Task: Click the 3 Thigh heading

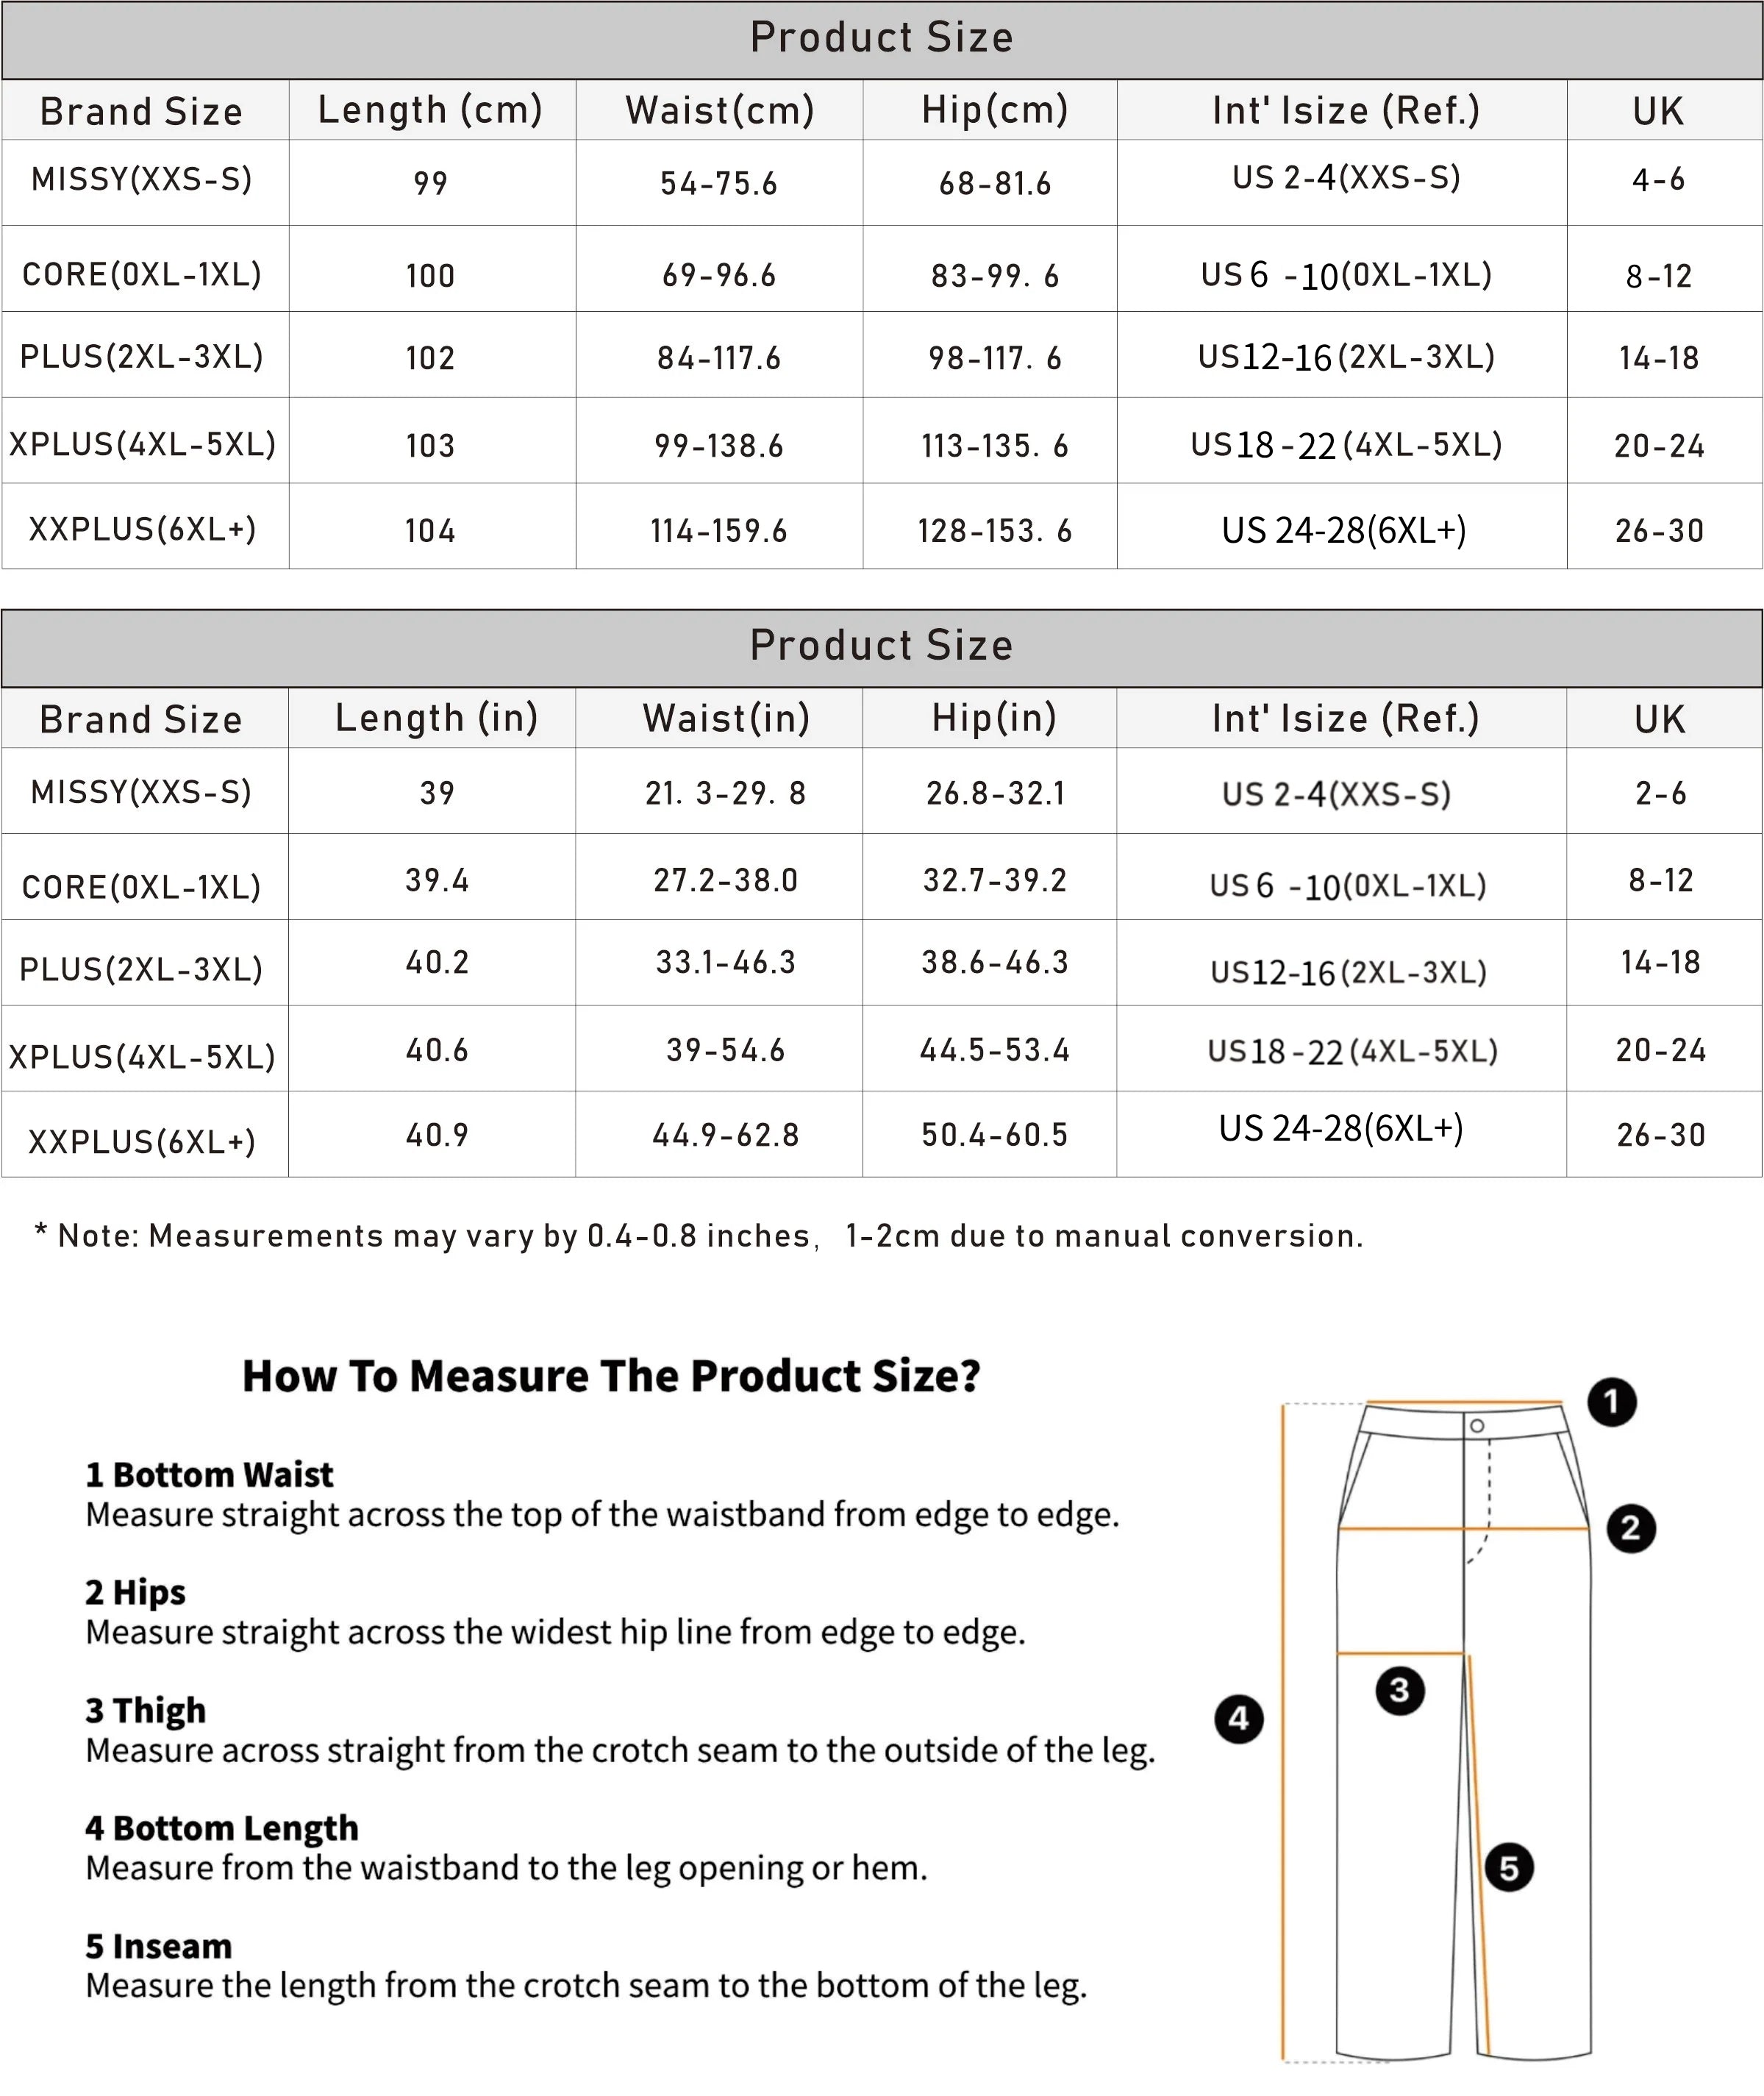Action: (x=145, y=1711)
